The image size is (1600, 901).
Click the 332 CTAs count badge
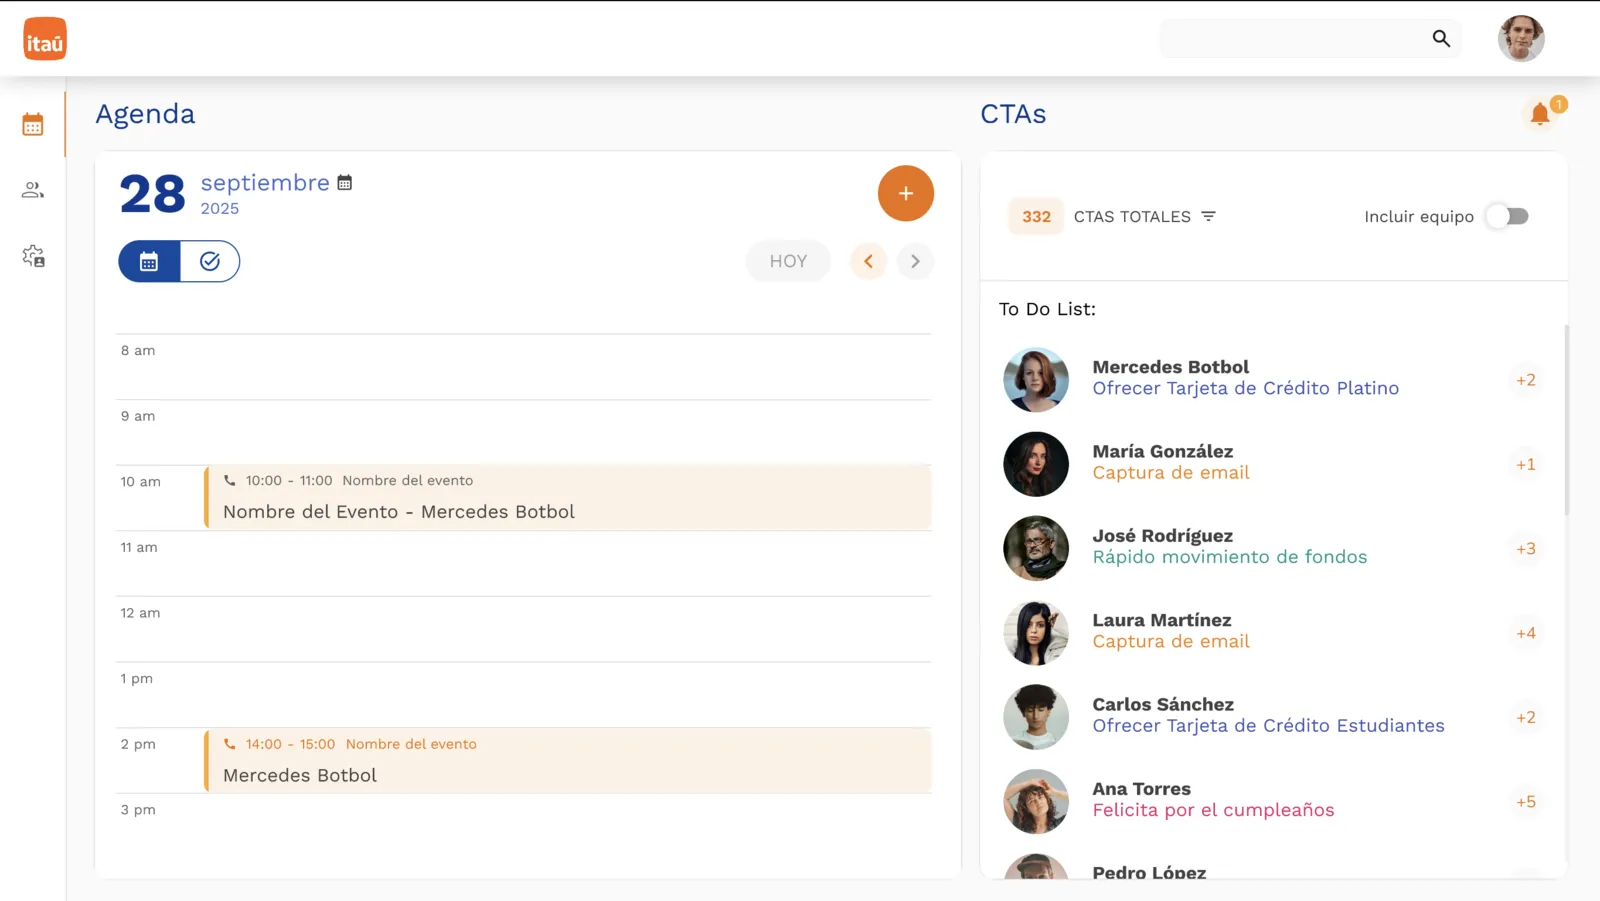(1036, 216)
